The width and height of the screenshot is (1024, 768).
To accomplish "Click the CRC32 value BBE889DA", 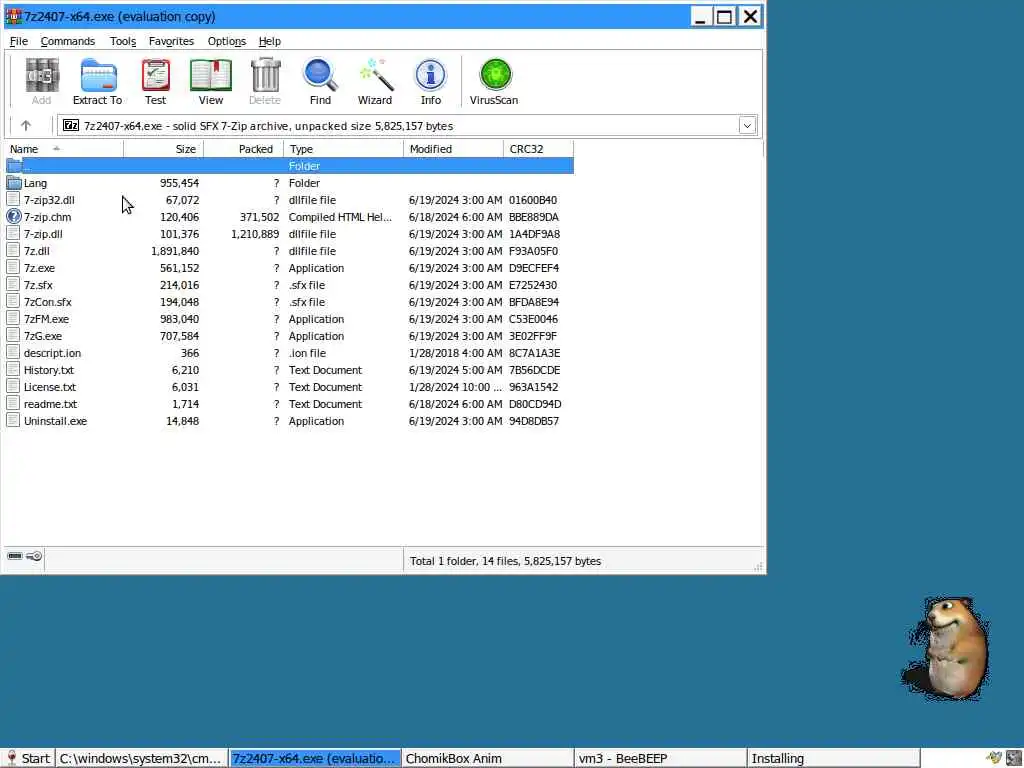I will pyautogui.click(x=534, y=217).
